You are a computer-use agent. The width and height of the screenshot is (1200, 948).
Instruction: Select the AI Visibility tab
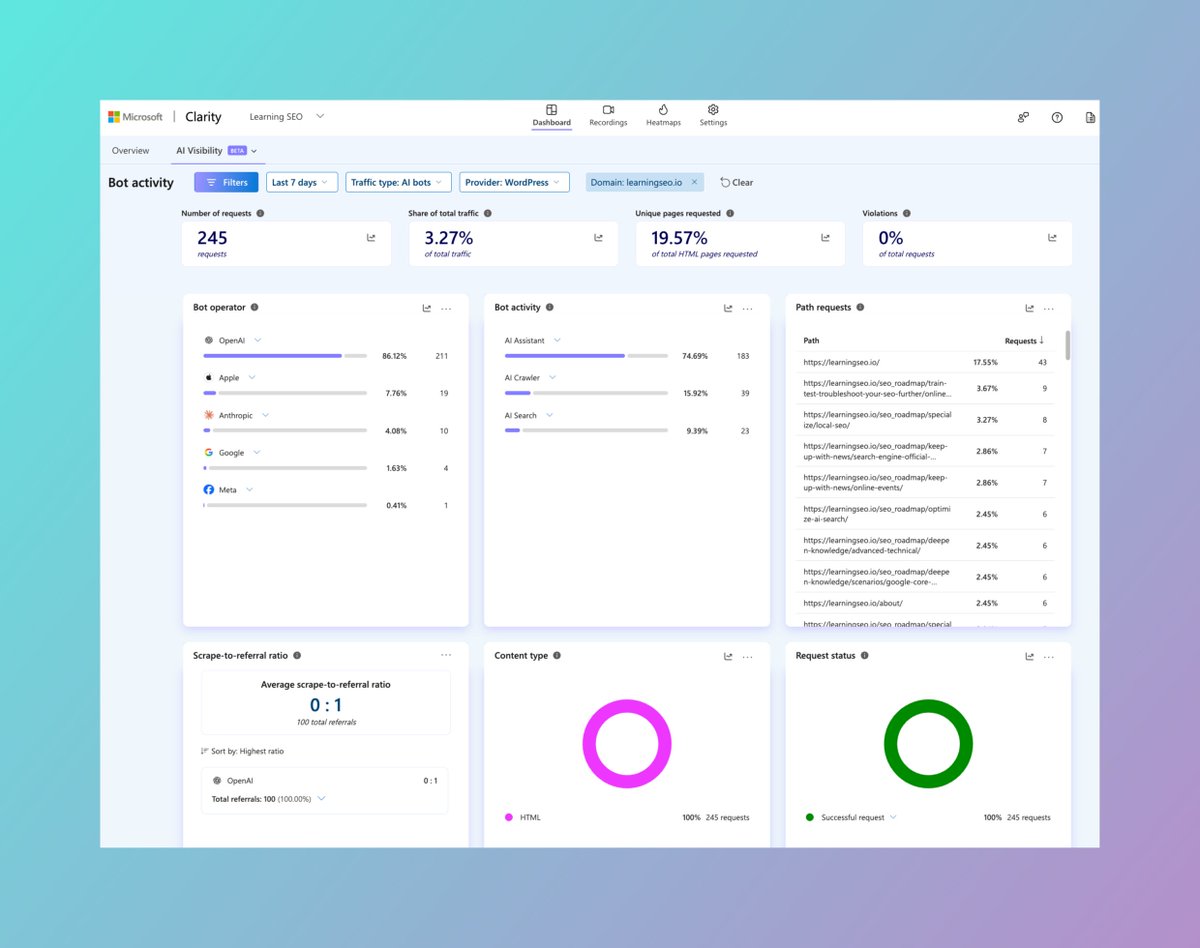216,151
